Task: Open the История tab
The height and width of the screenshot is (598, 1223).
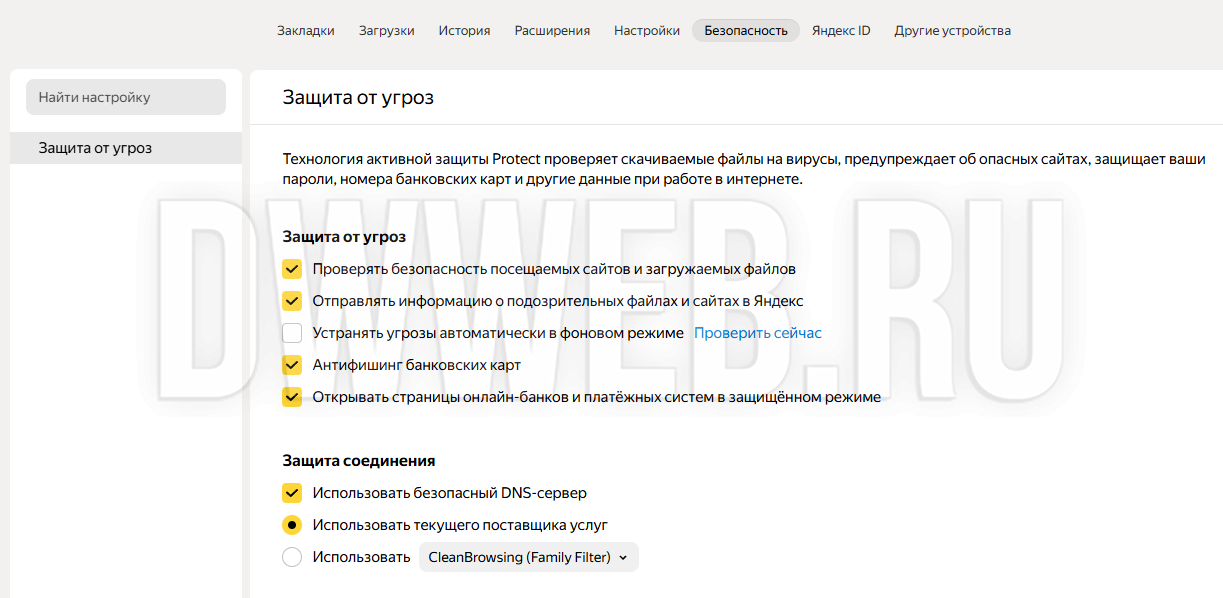Action: tap(464, 30)
